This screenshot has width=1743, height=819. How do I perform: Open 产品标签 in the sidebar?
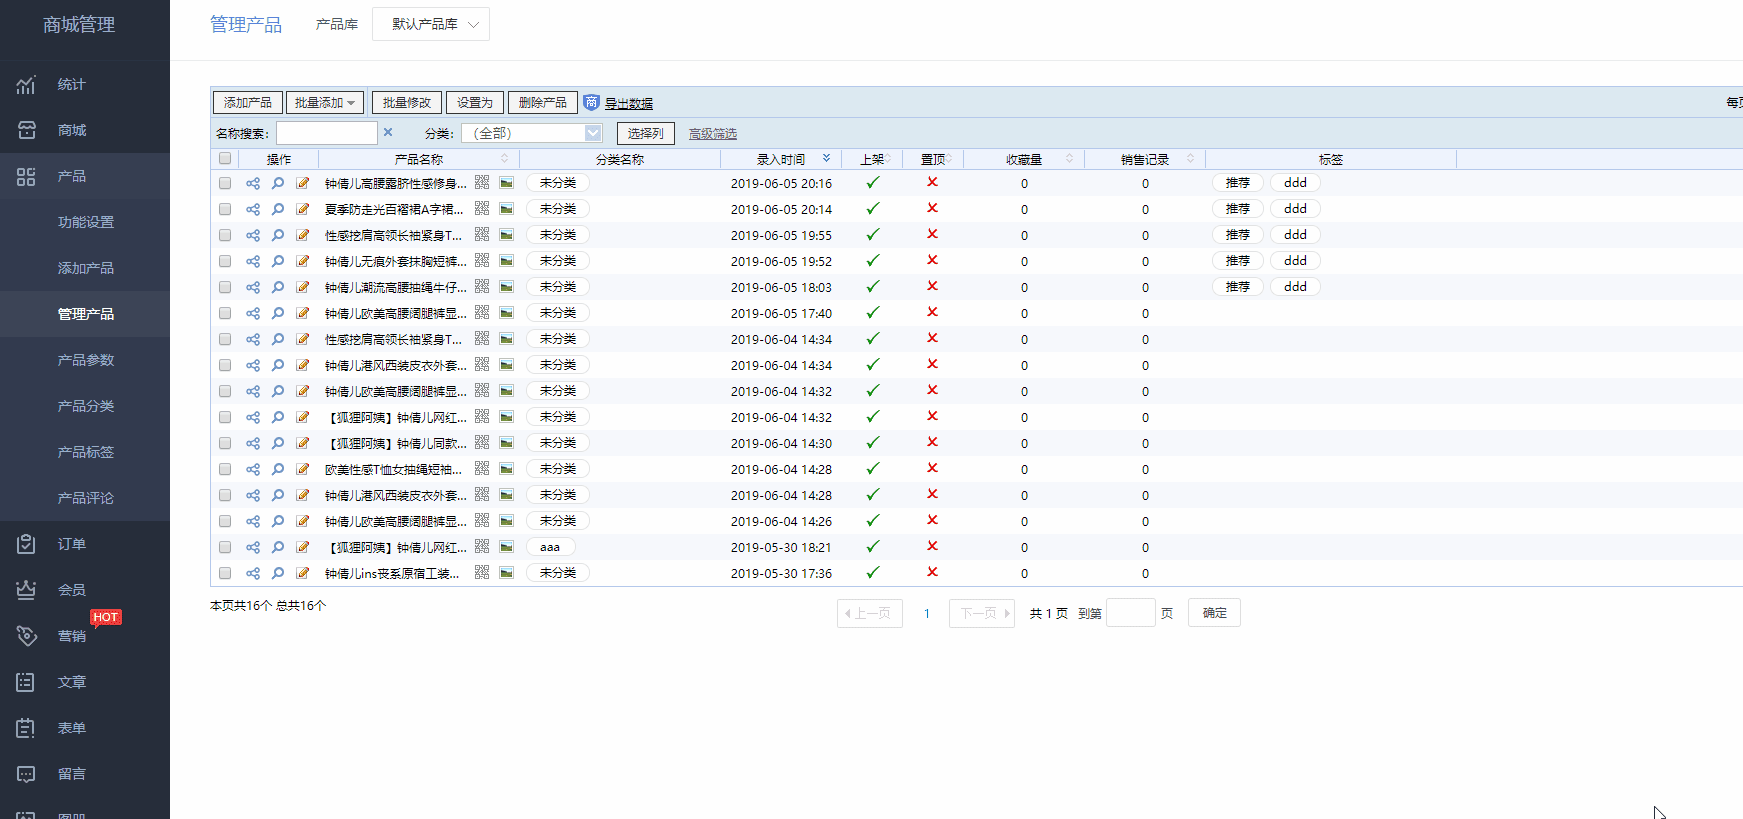tap(86, 452)
